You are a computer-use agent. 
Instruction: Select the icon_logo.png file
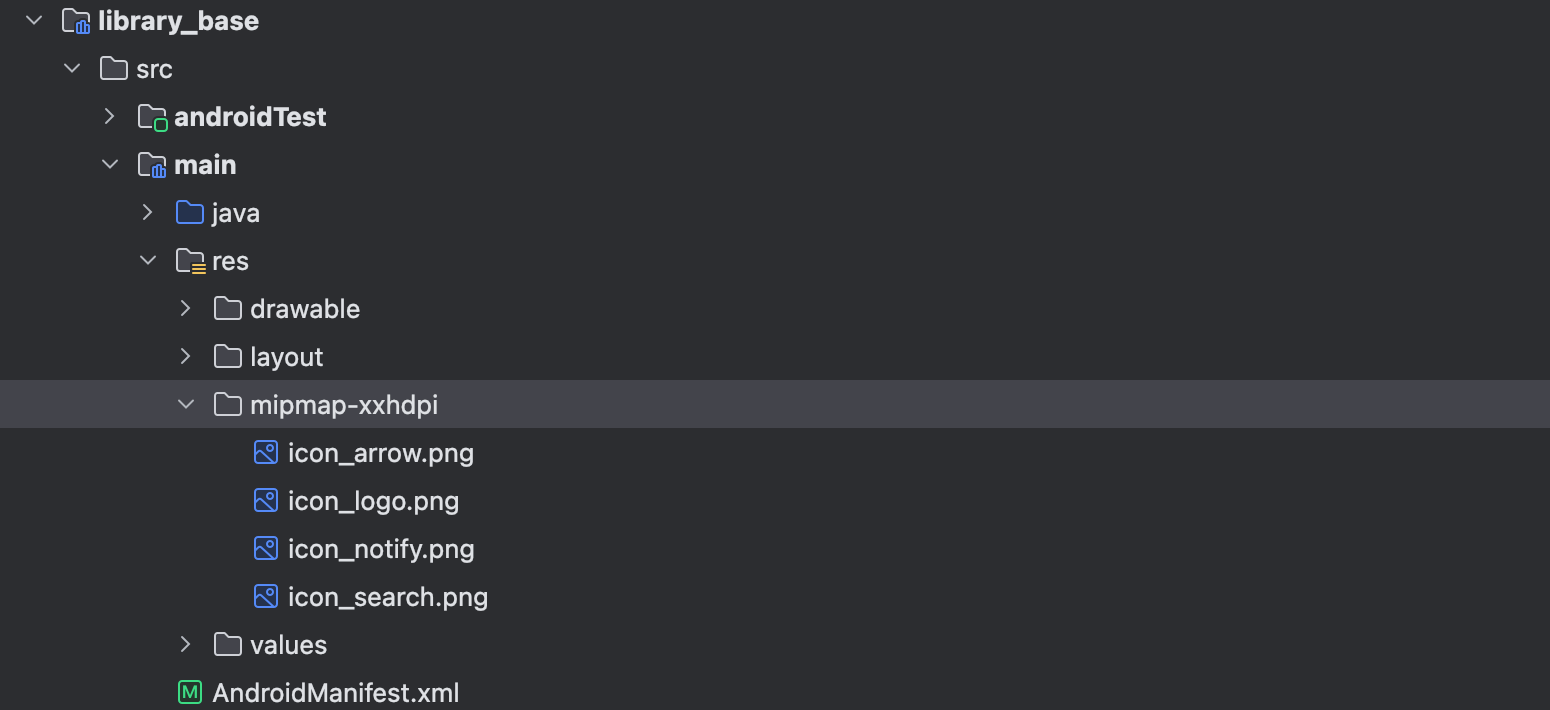(x=373, y=500)
